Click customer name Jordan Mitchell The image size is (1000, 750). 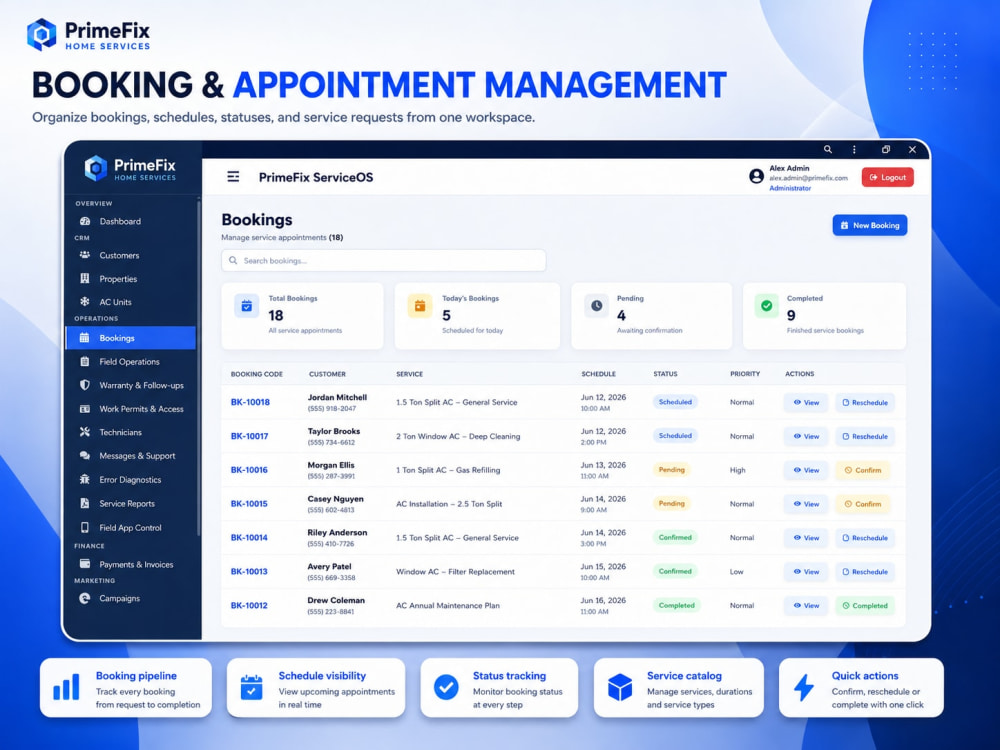coord(337,397)
